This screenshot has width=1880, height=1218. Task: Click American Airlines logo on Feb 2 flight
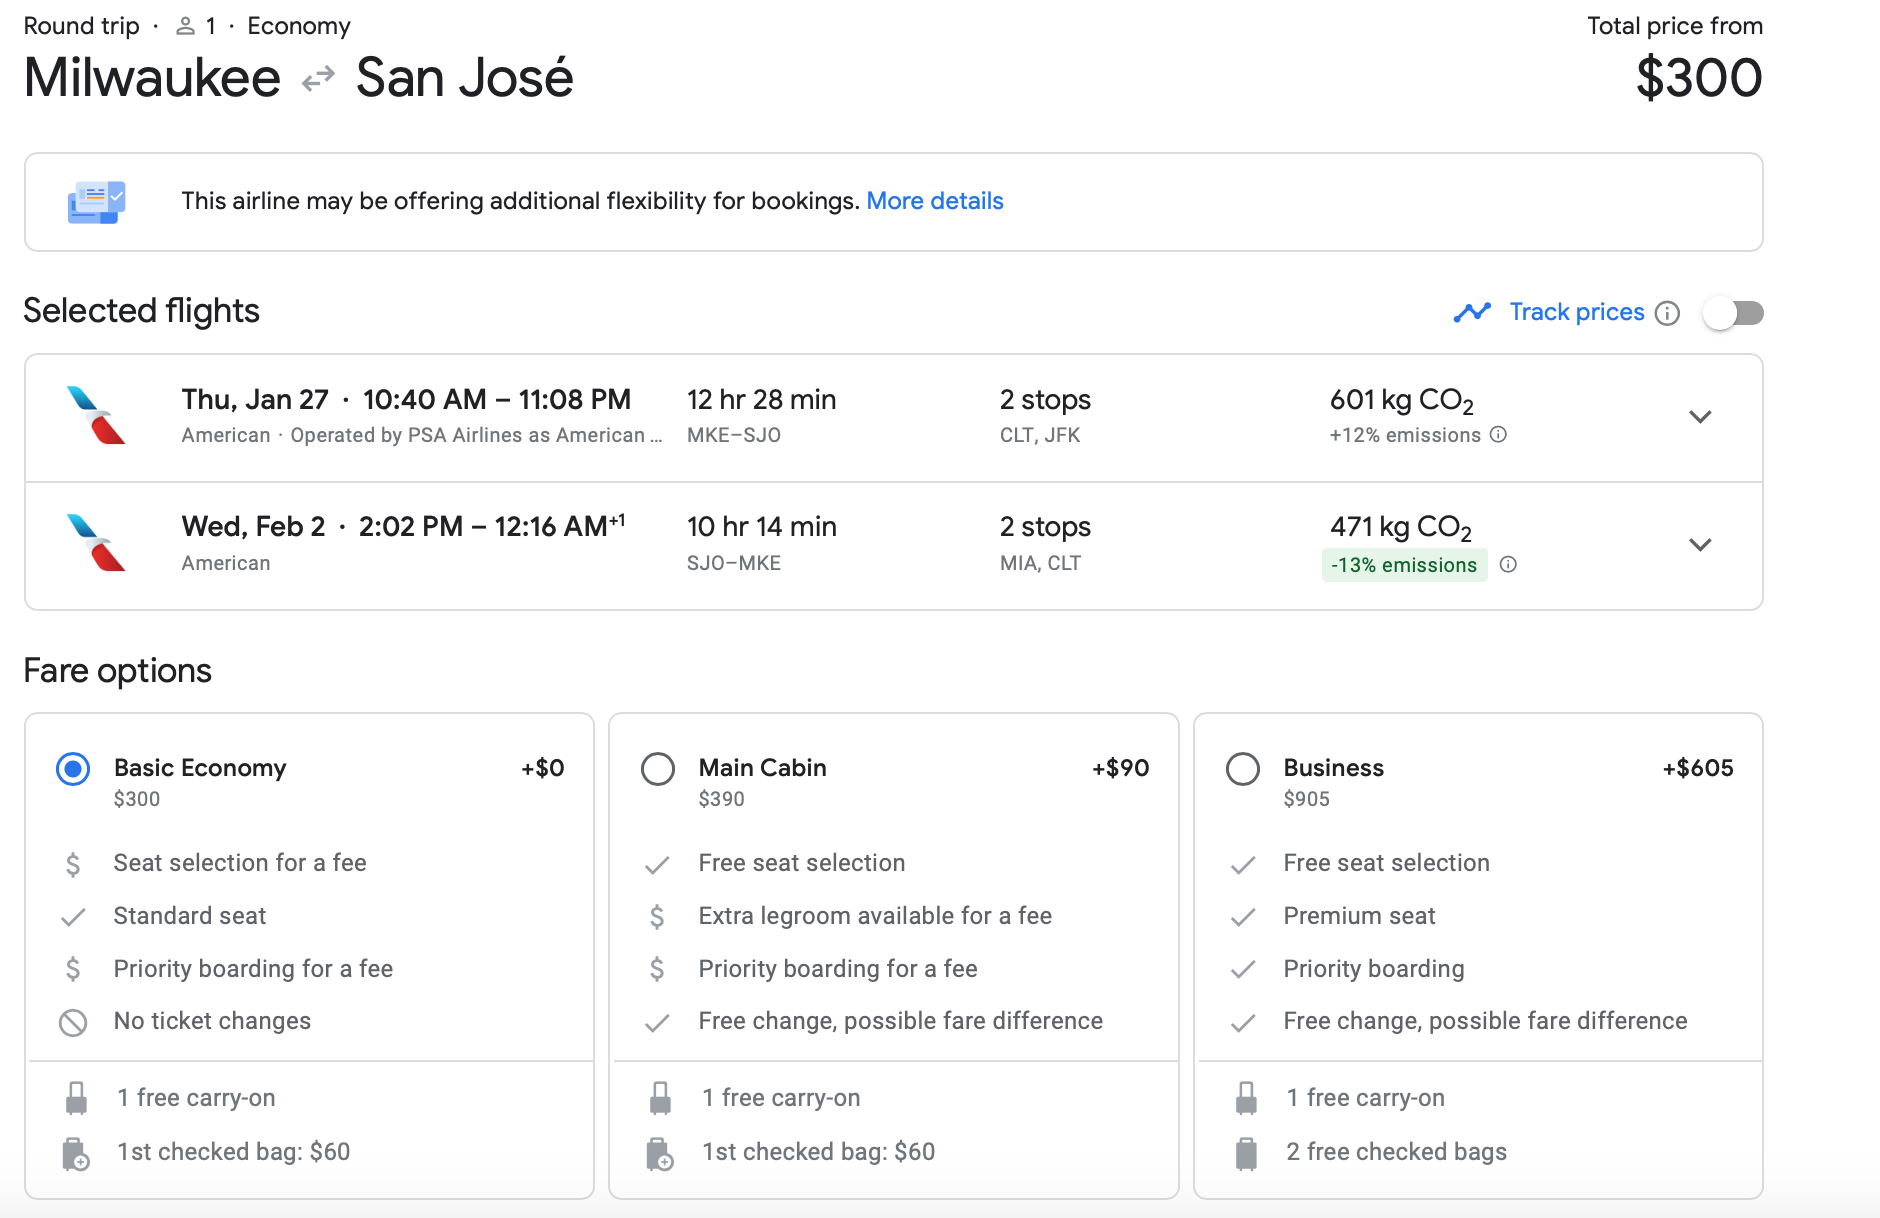tap(96, 543)
